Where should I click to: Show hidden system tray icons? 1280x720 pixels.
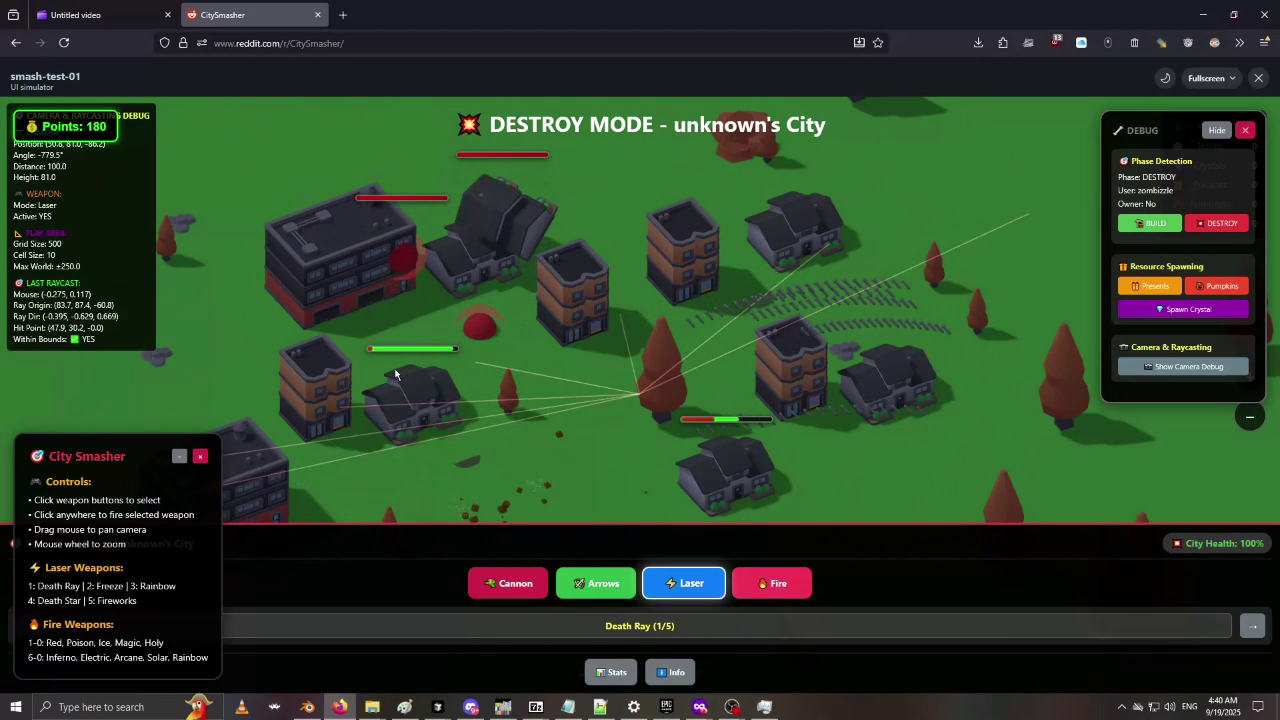[1121, 707]
